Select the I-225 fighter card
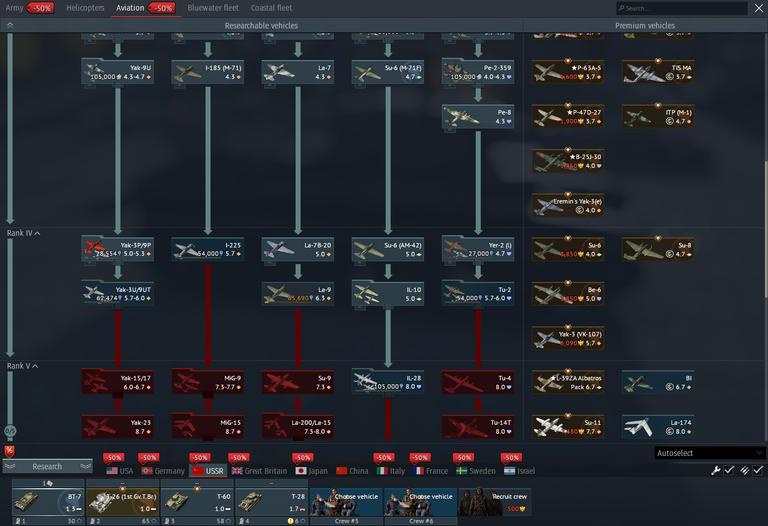 [x=208, y=249]
